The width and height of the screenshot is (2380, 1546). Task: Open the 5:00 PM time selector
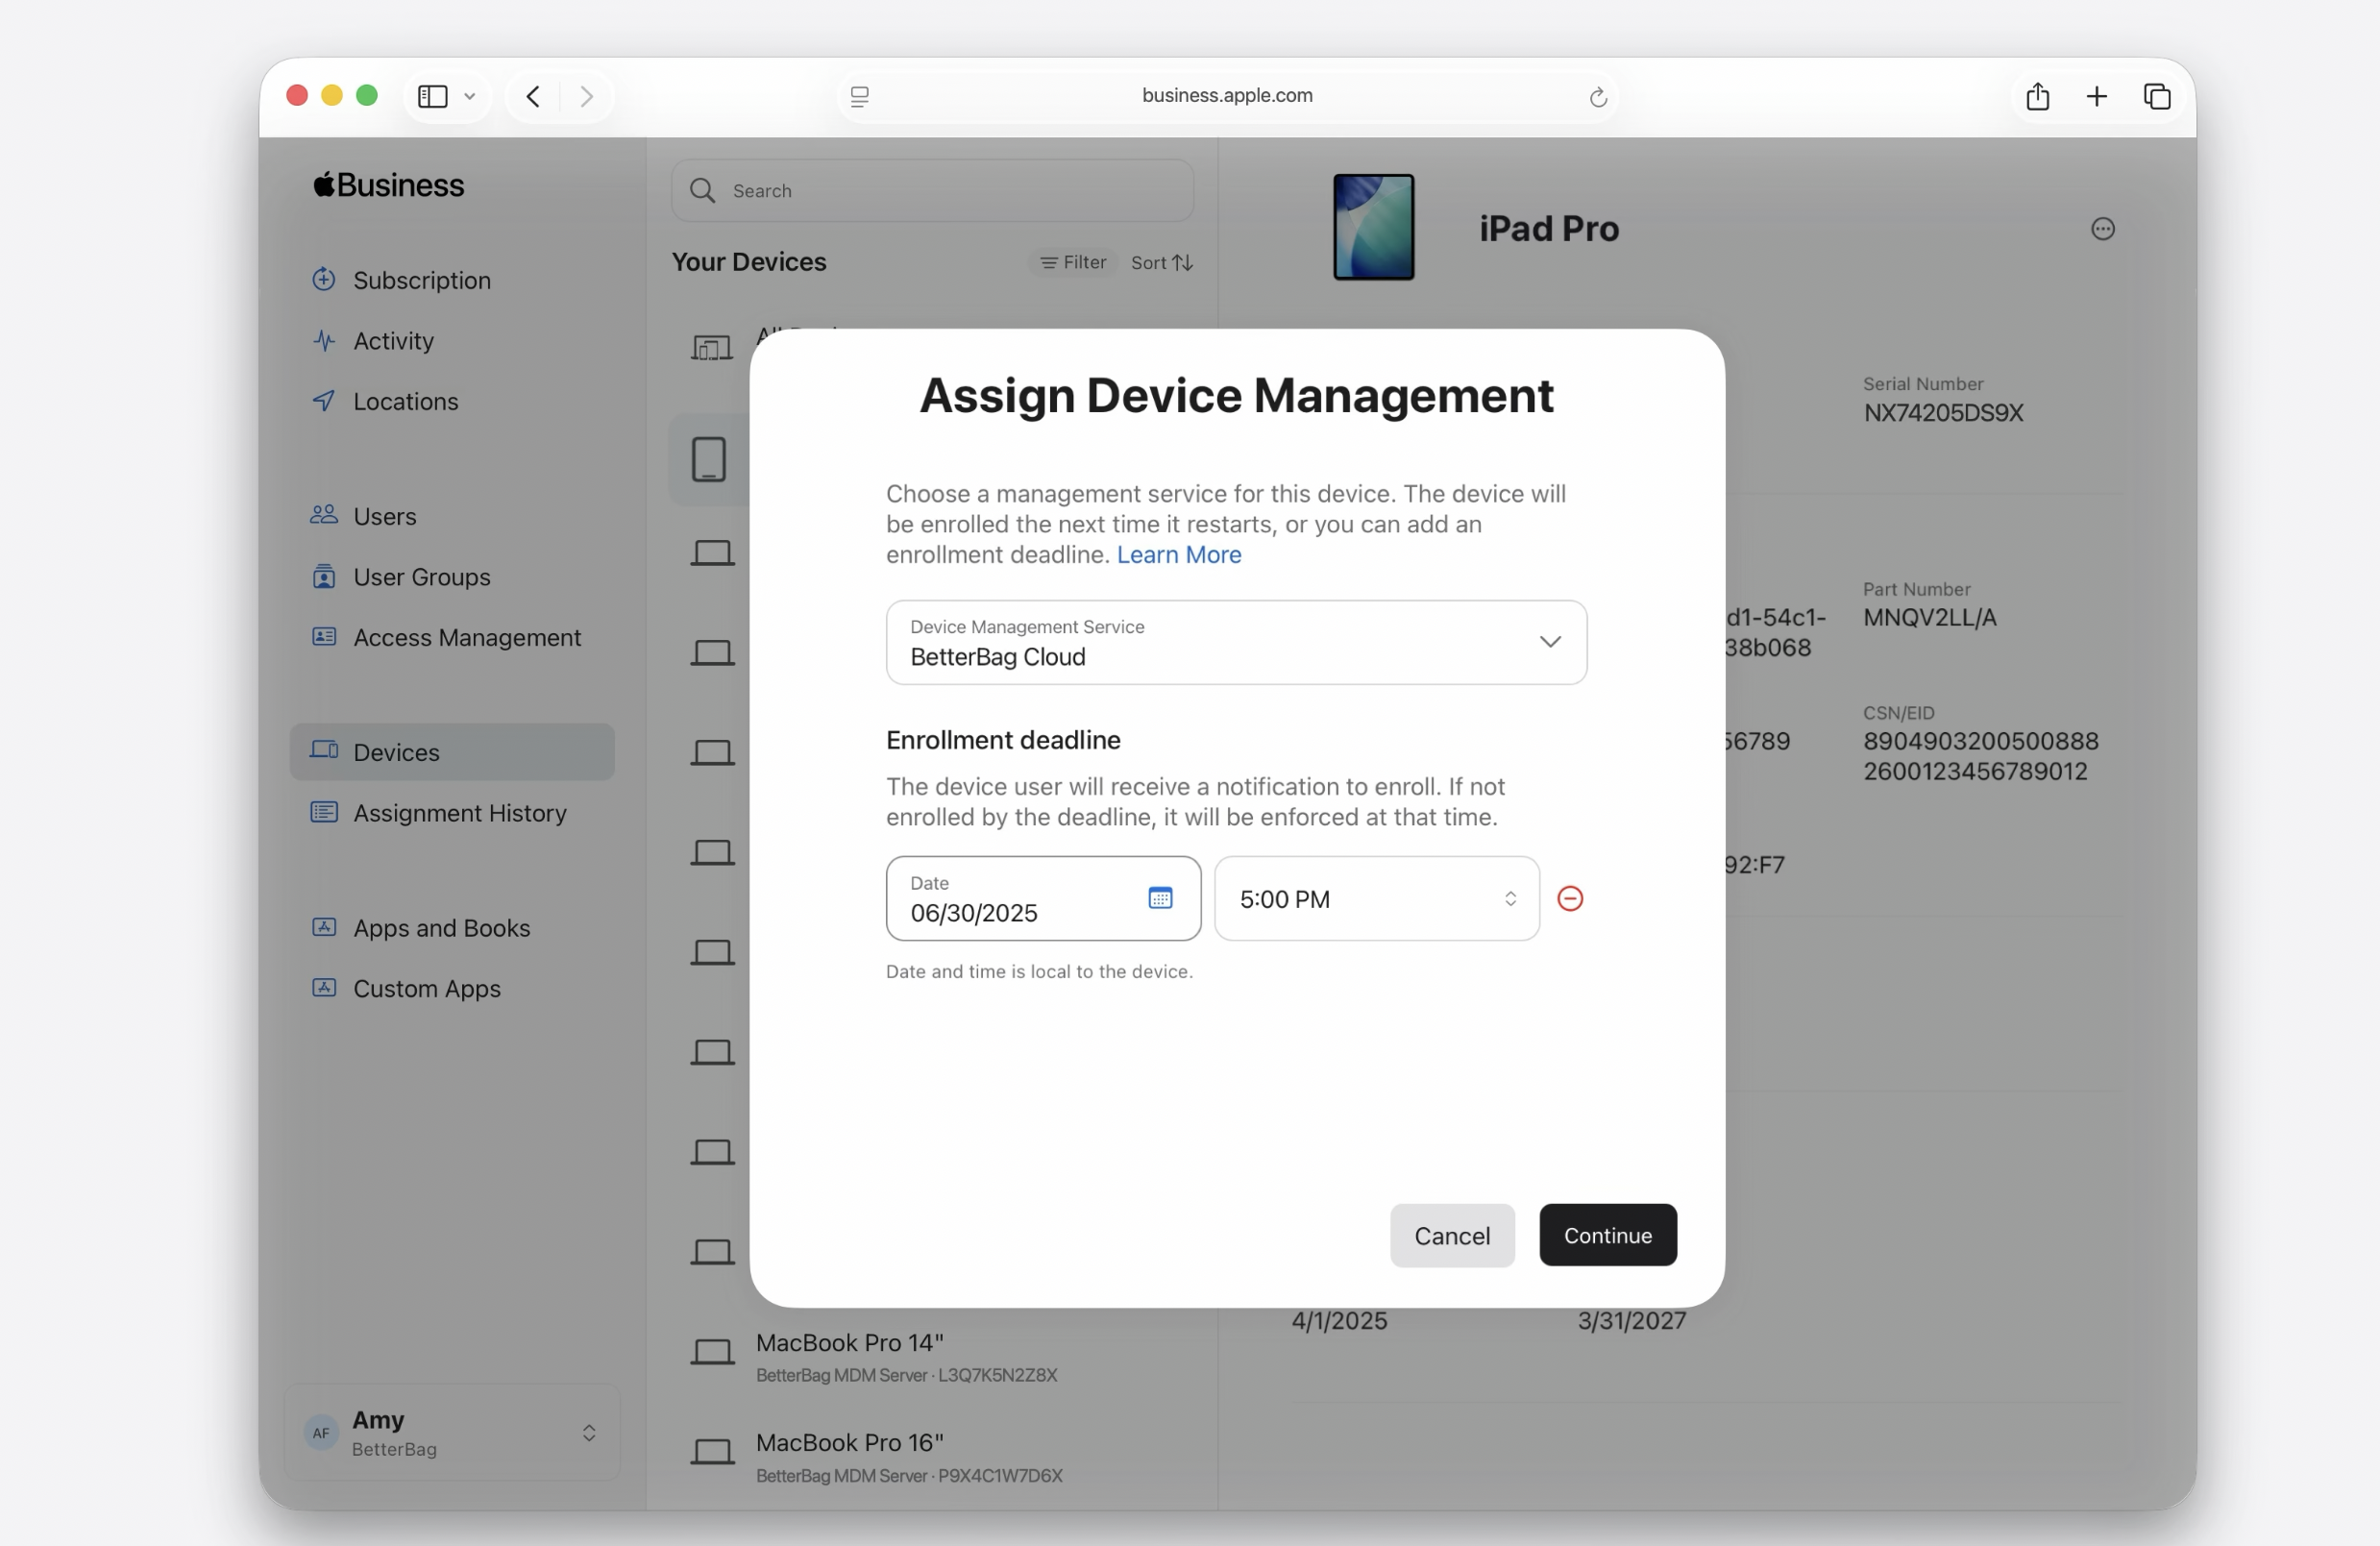click(x=1376, y=898)
